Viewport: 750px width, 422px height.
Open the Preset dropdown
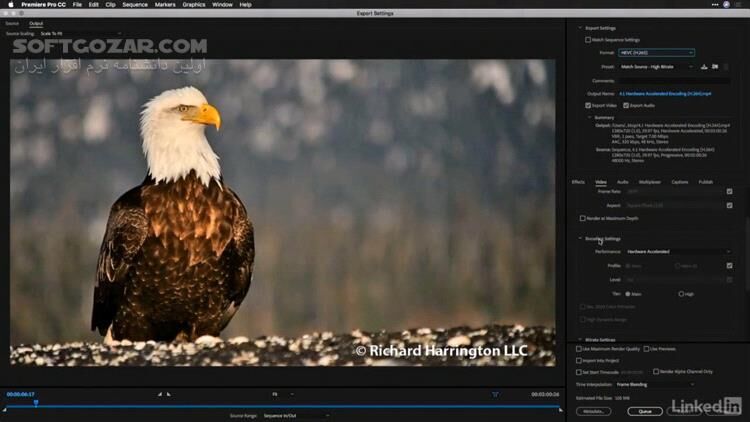click(656, 67)
